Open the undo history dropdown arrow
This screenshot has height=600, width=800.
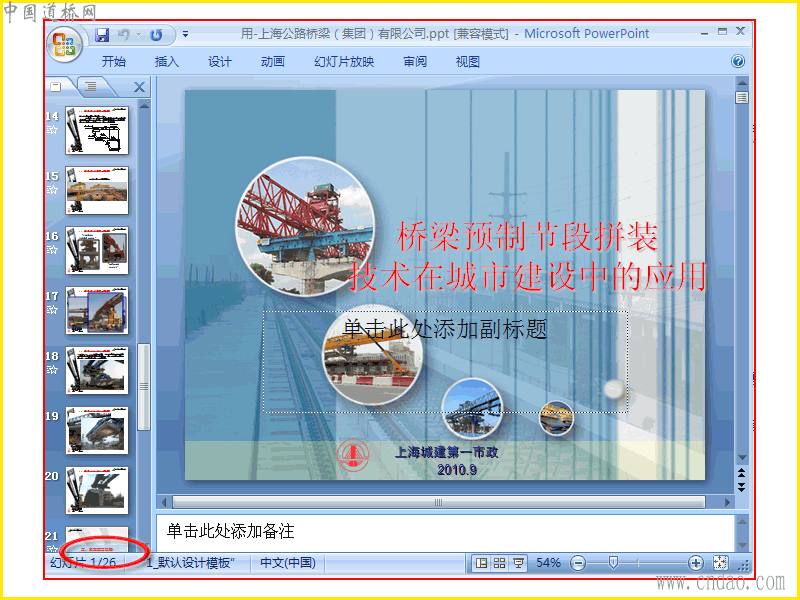138,35
